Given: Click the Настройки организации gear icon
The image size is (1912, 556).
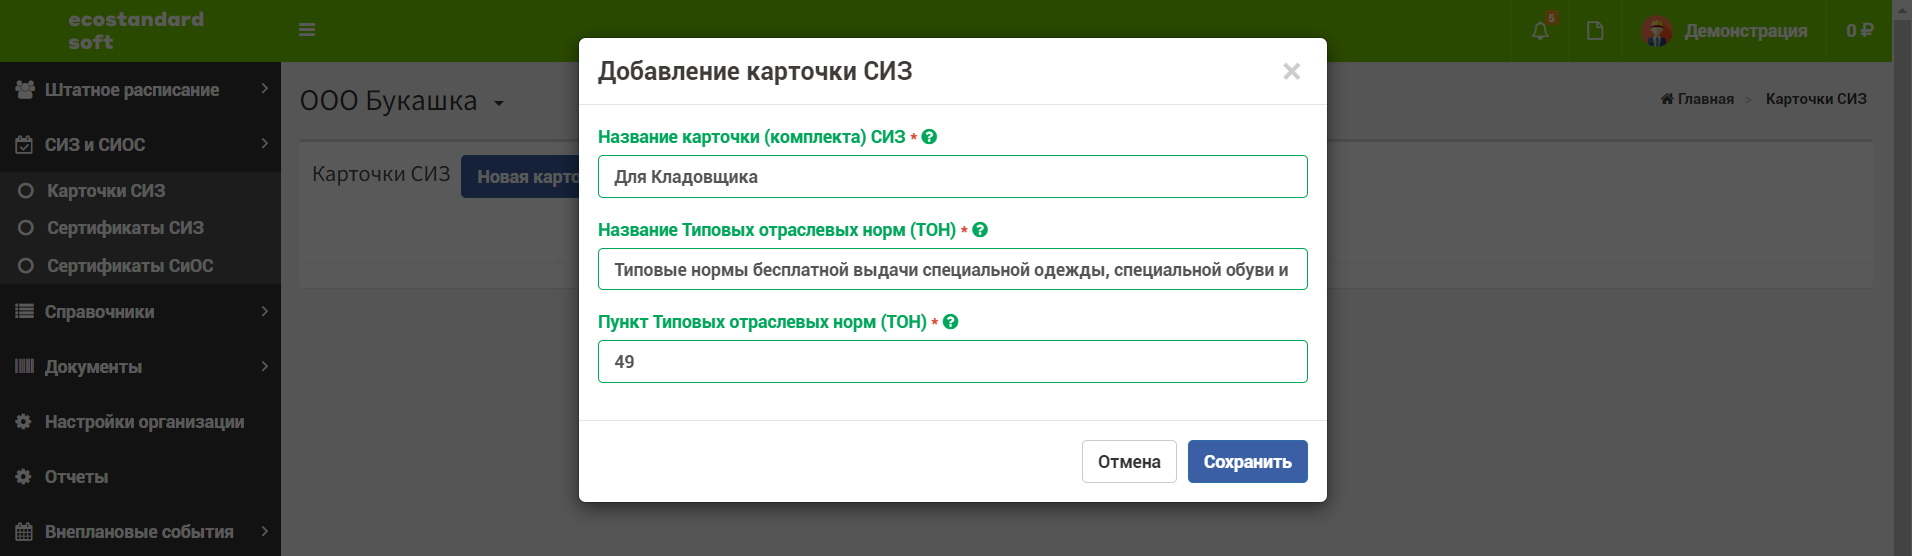Looking at the screenshot, I should point(24,422).
